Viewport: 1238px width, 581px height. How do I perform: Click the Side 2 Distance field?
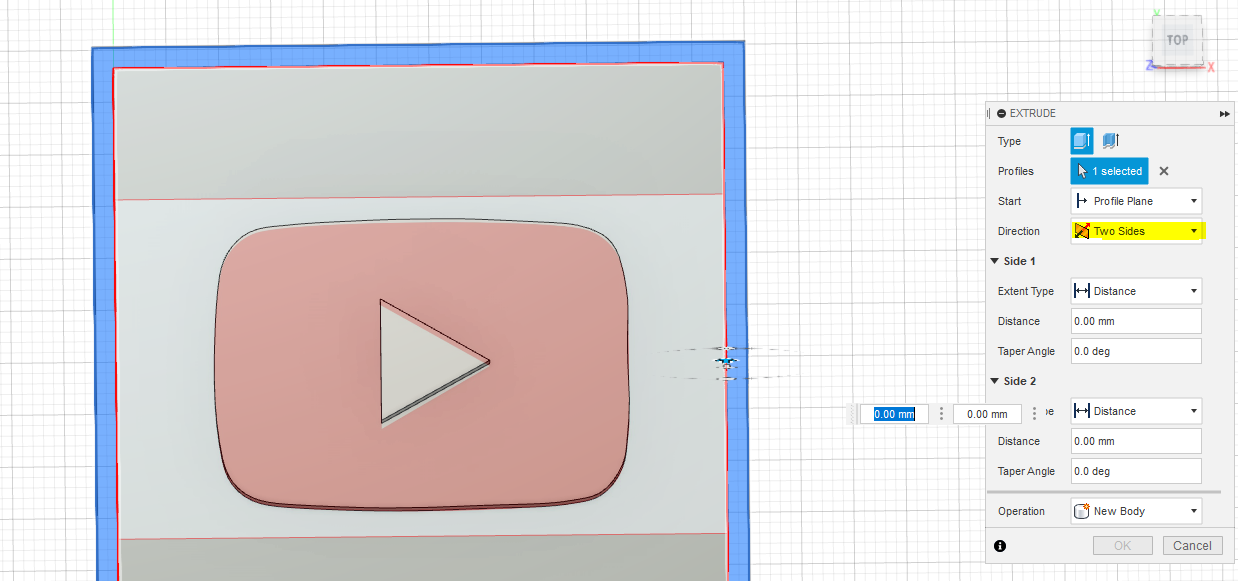[x=1136, y=441]
